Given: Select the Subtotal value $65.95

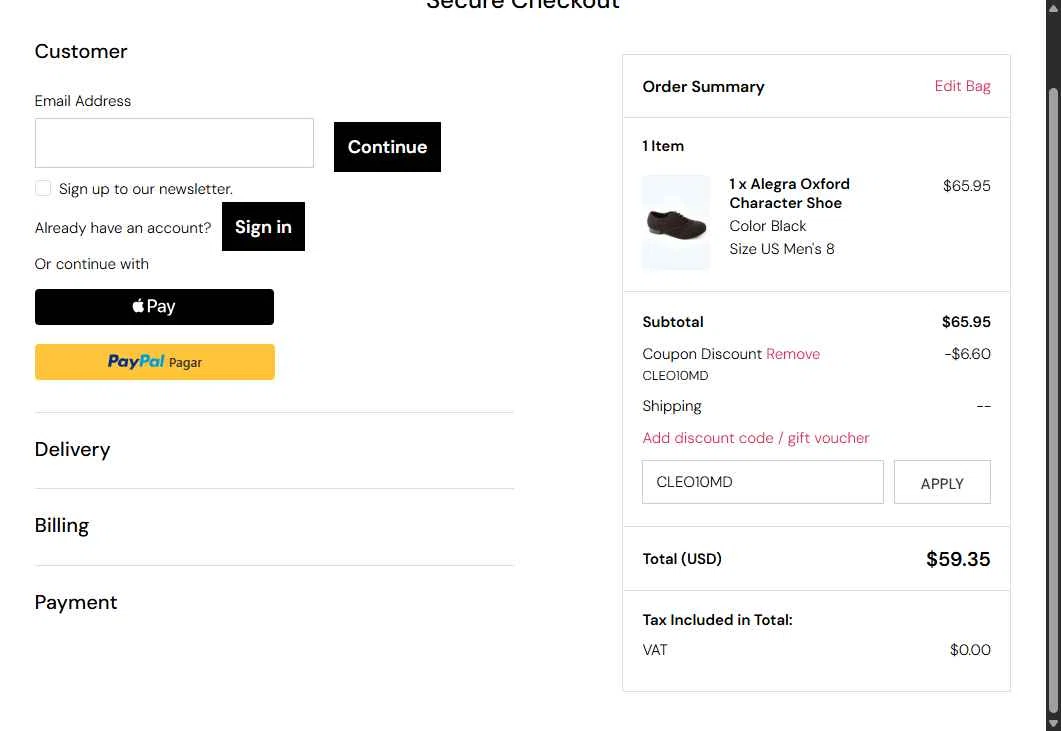Looking at the screenshot, I should (966, 322).
